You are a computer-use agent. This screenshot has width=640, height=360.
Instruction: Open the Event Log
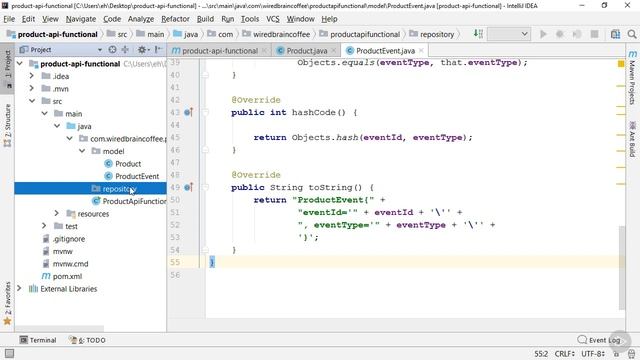(599, 340)
